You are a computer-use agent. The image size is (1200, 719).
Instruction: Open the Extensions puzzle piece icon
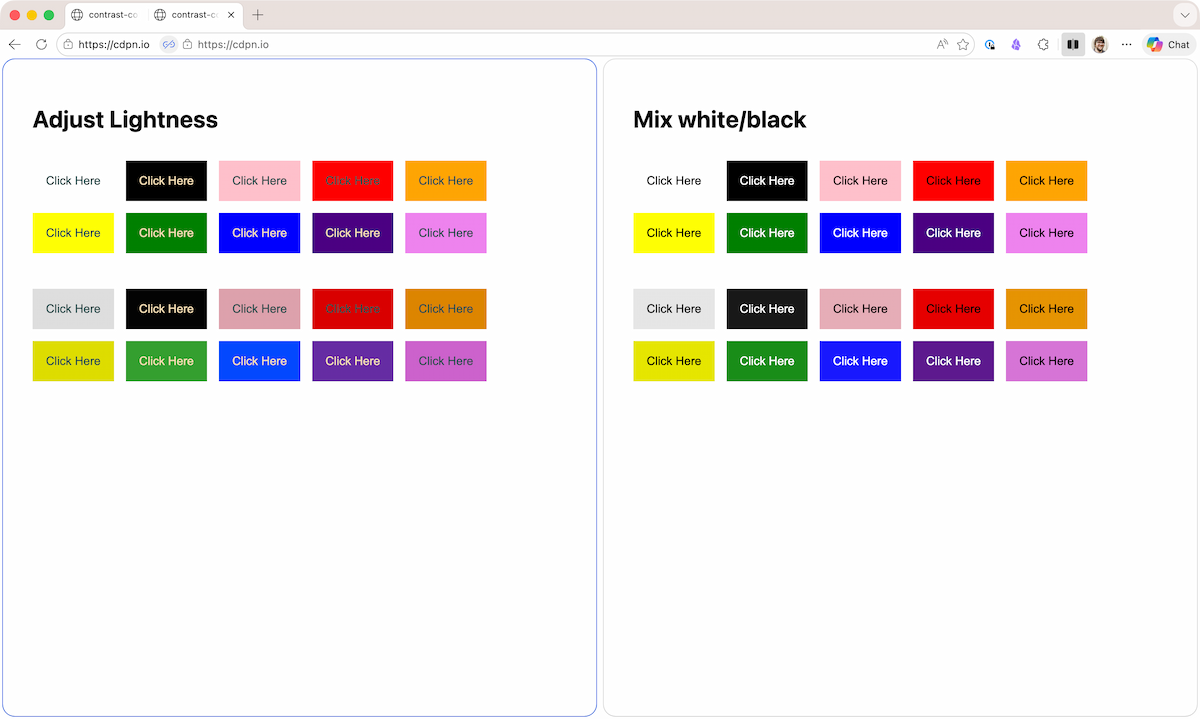1043,44
